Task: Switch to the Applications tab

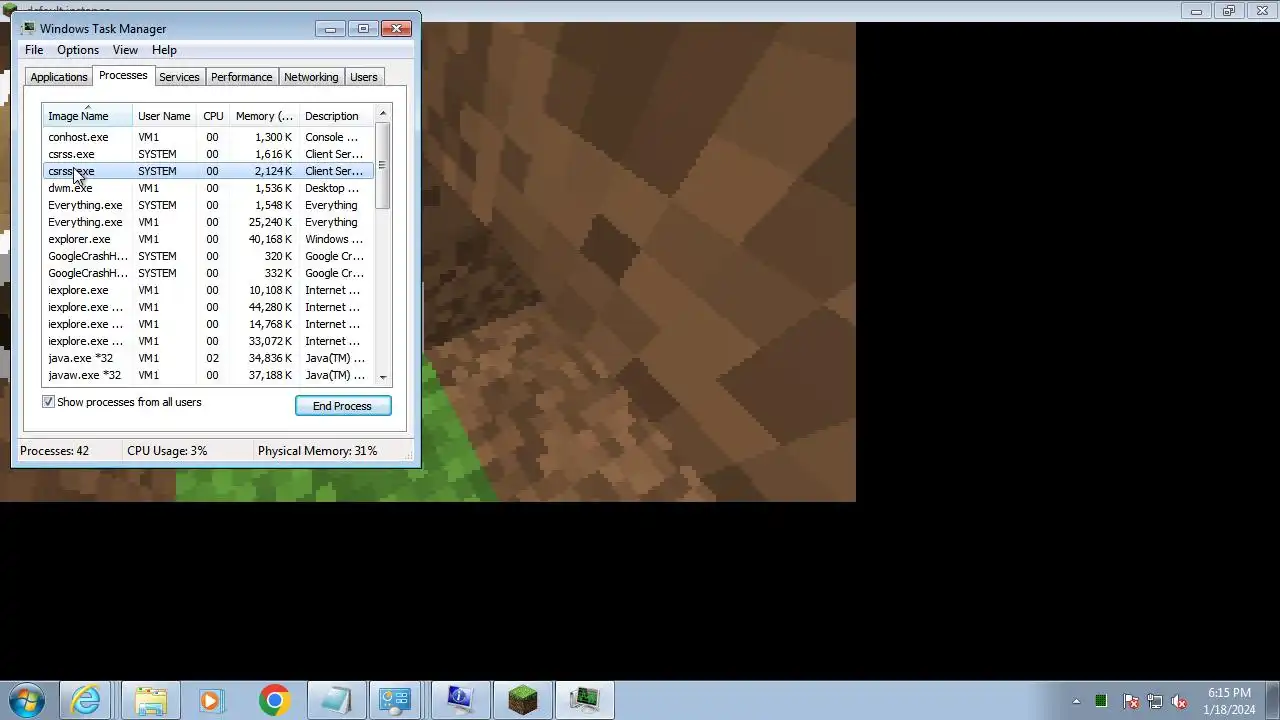Action: tap(59, 77)
